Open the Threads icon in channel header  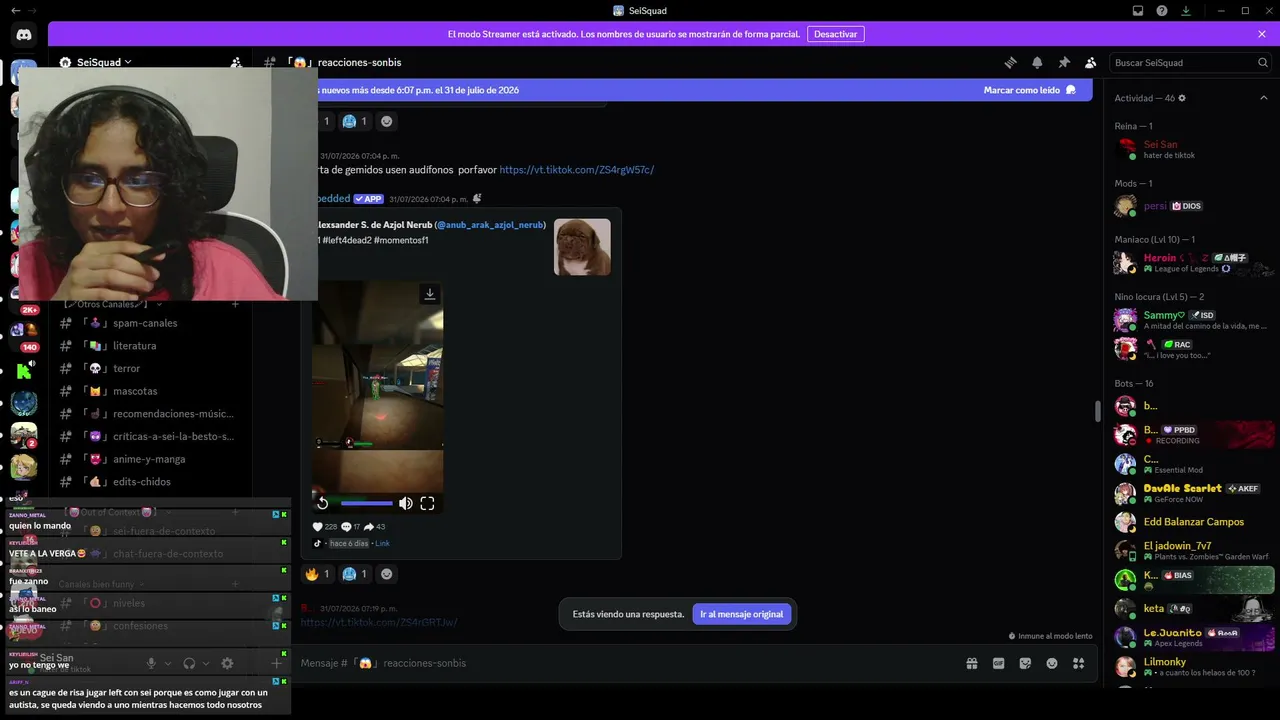point(1010,62)
